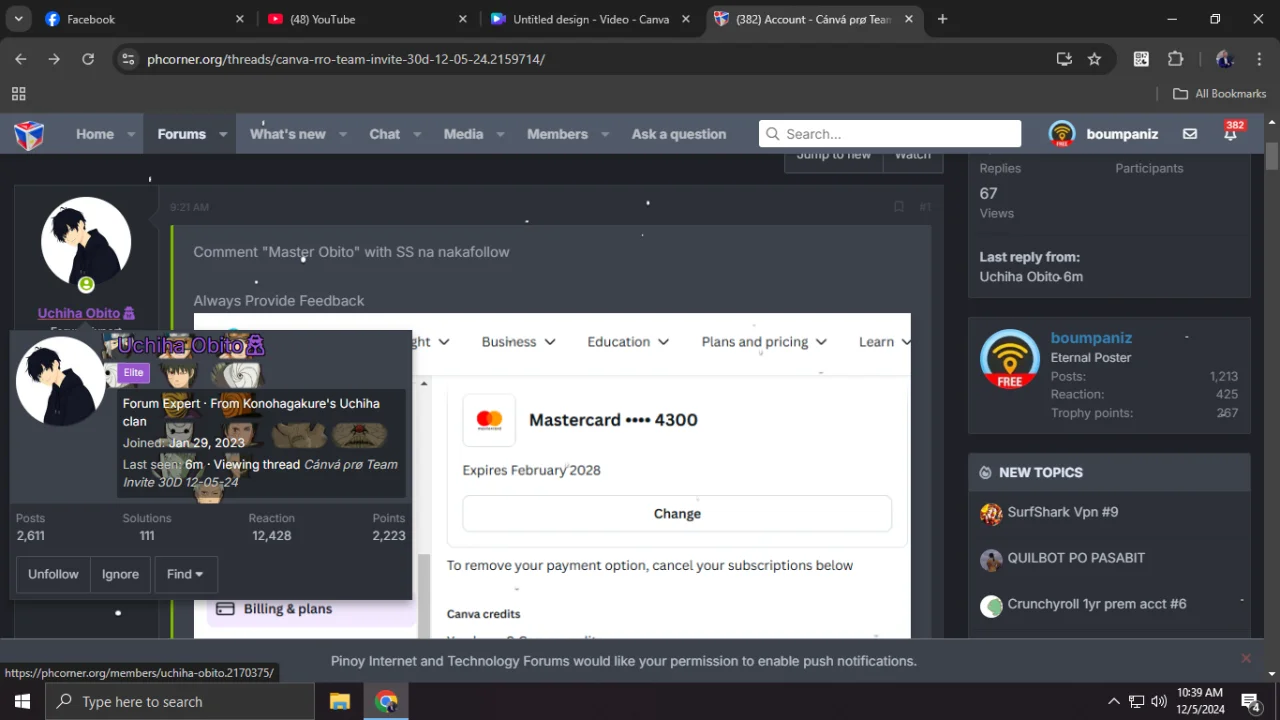
Task: Open site information icon in address bar
Action: point(127,59)
